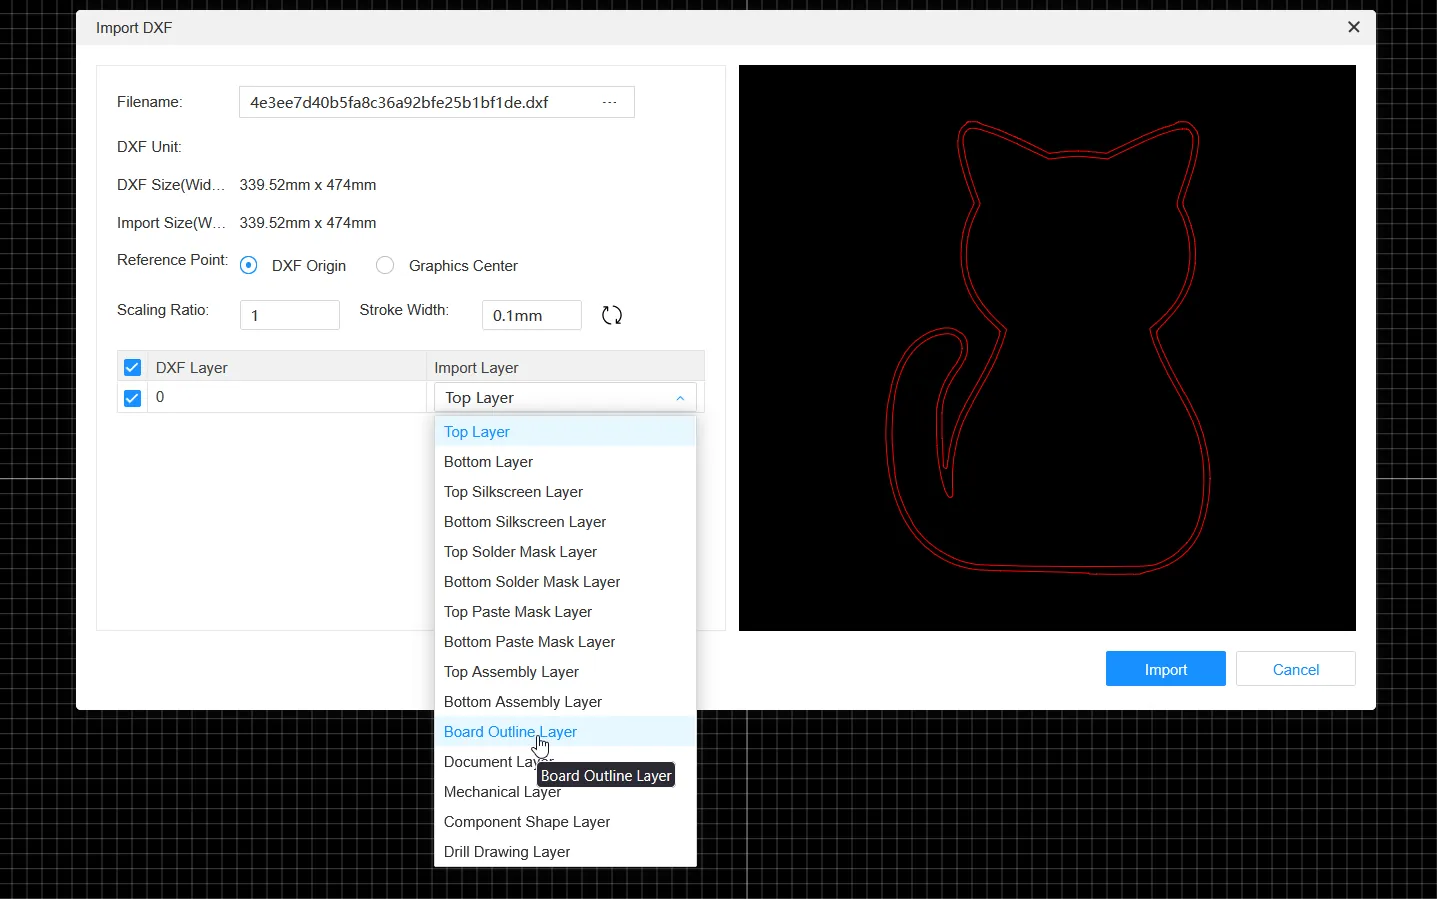Choose Board Outline Layer
1437x899 pixels.
(566, 732)
